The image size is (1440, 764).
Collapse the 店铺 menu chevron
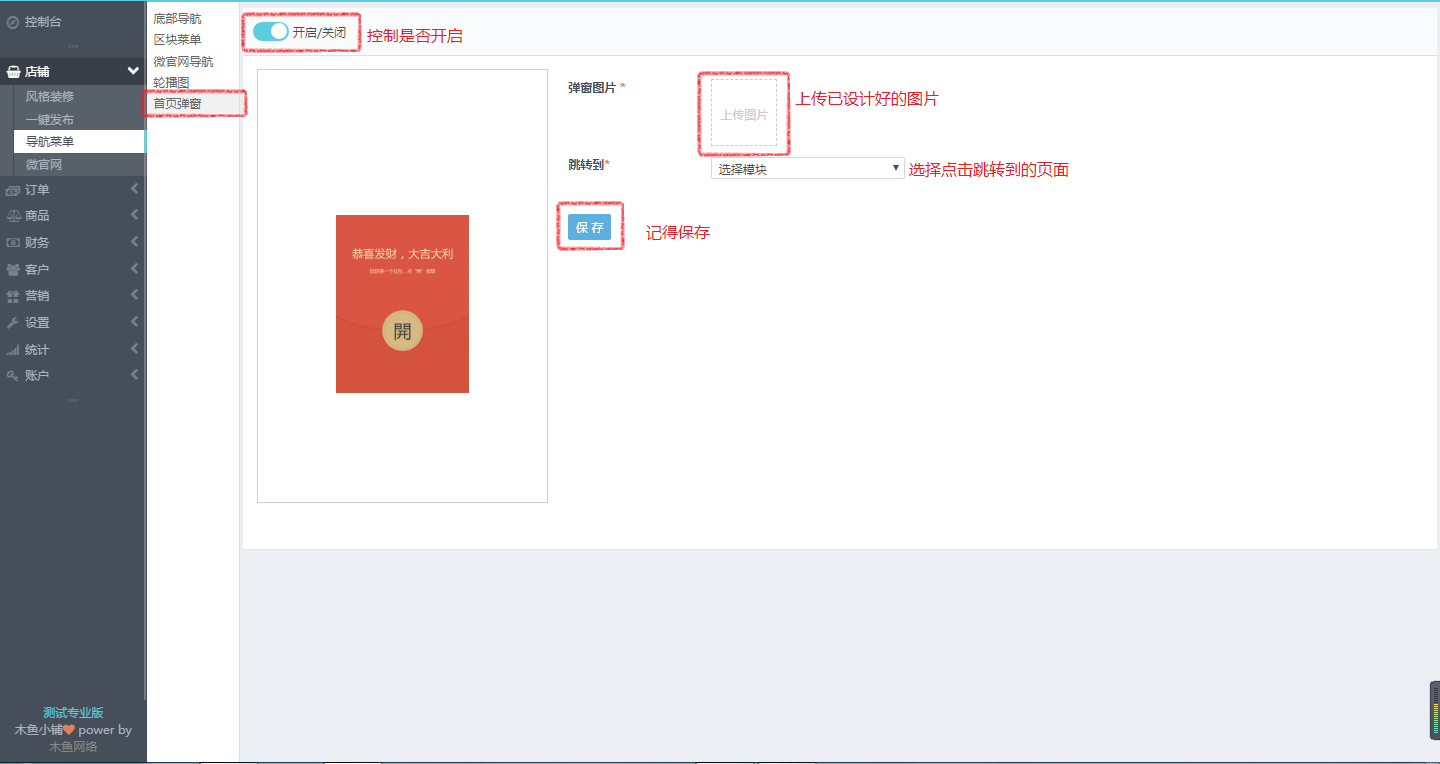pos(133,71)
